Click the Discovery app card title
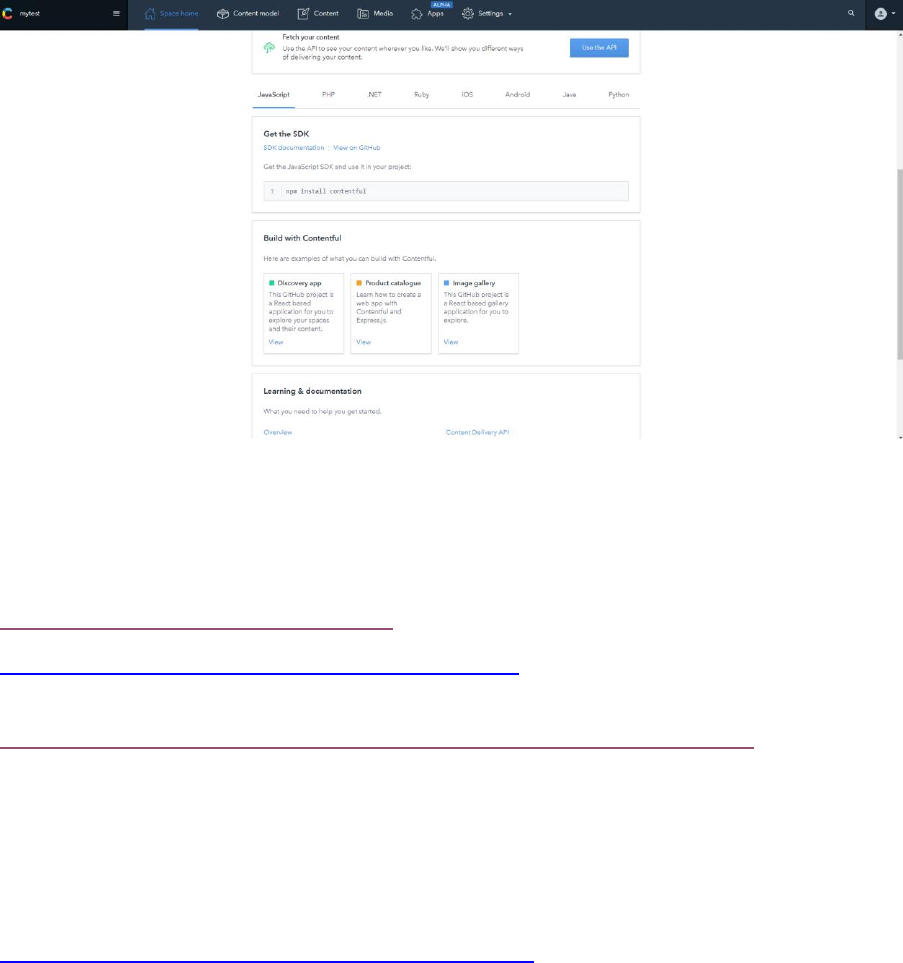Viewport: 903px width, 963px height. [x=299, y=283]
